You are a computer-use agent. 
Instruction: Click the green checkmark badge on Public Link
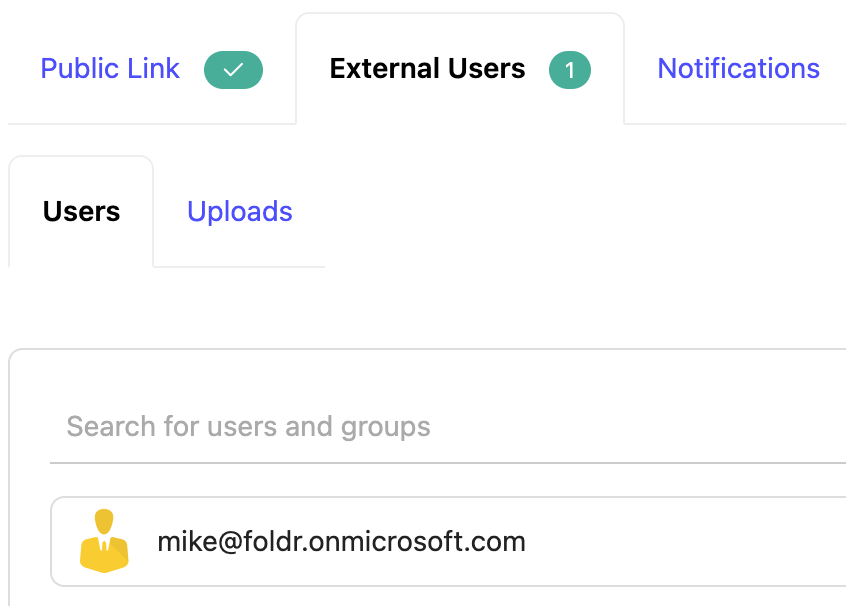pos(233,70)
